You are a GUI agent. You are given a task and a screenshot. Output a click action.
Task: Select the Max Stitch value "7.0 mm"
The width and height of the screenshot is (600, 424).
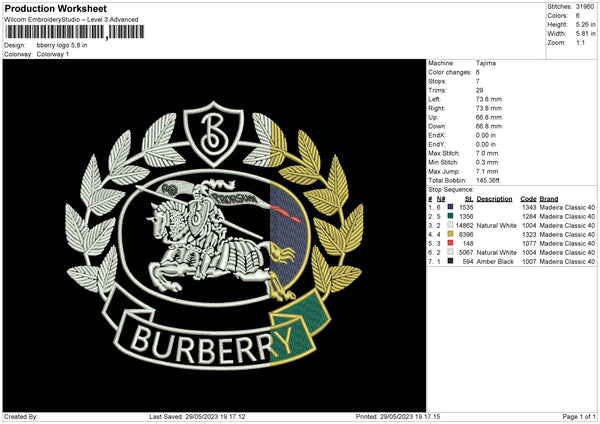[x=487, y=153]
